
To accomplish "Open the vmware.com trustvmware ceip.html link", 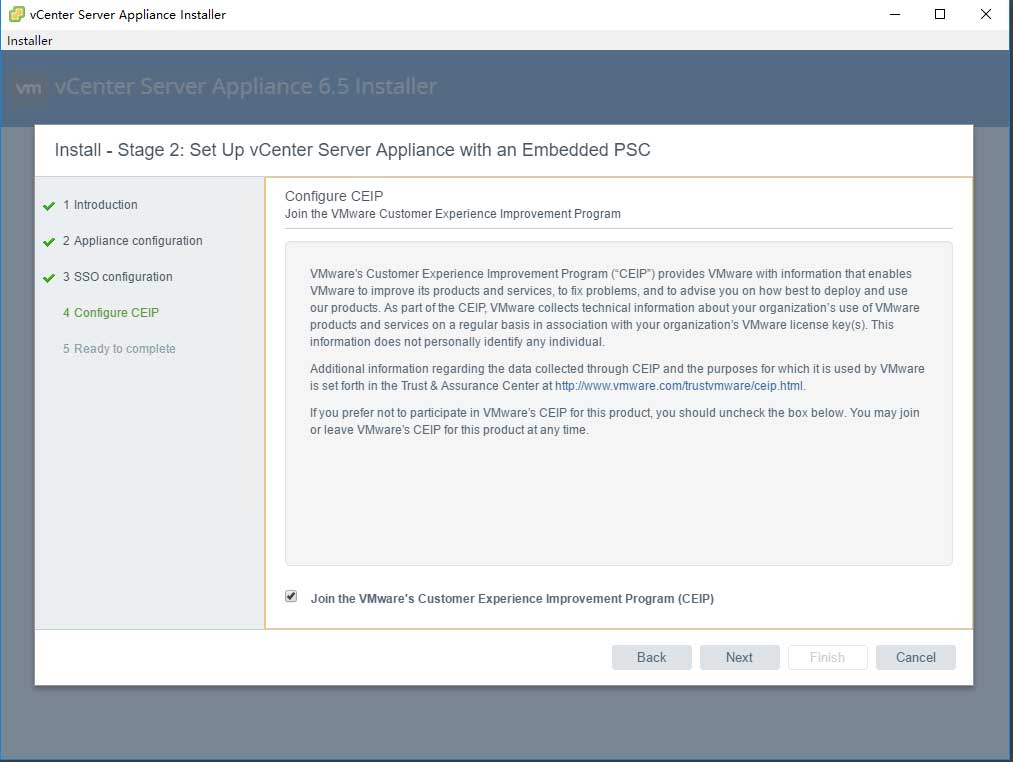I will tap(679, 386).
